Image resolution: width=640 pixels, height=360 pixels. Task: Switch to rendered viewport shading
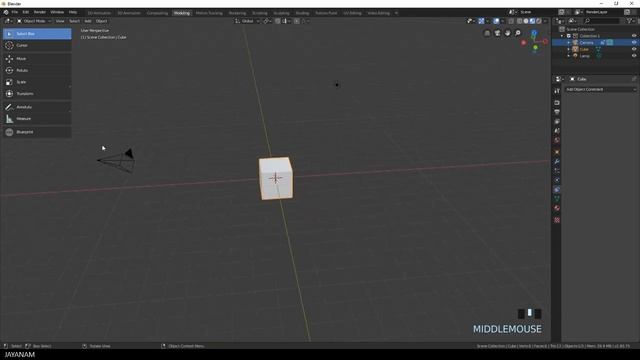point(538,21)
